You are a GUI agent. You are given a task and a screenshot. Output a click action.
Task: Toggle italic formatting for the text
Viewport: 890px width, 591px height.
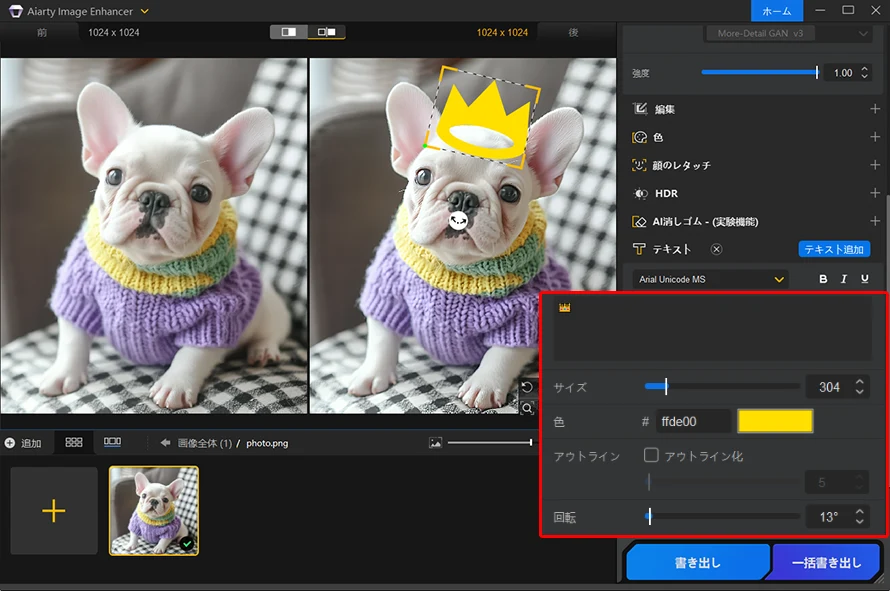point(843,278)
